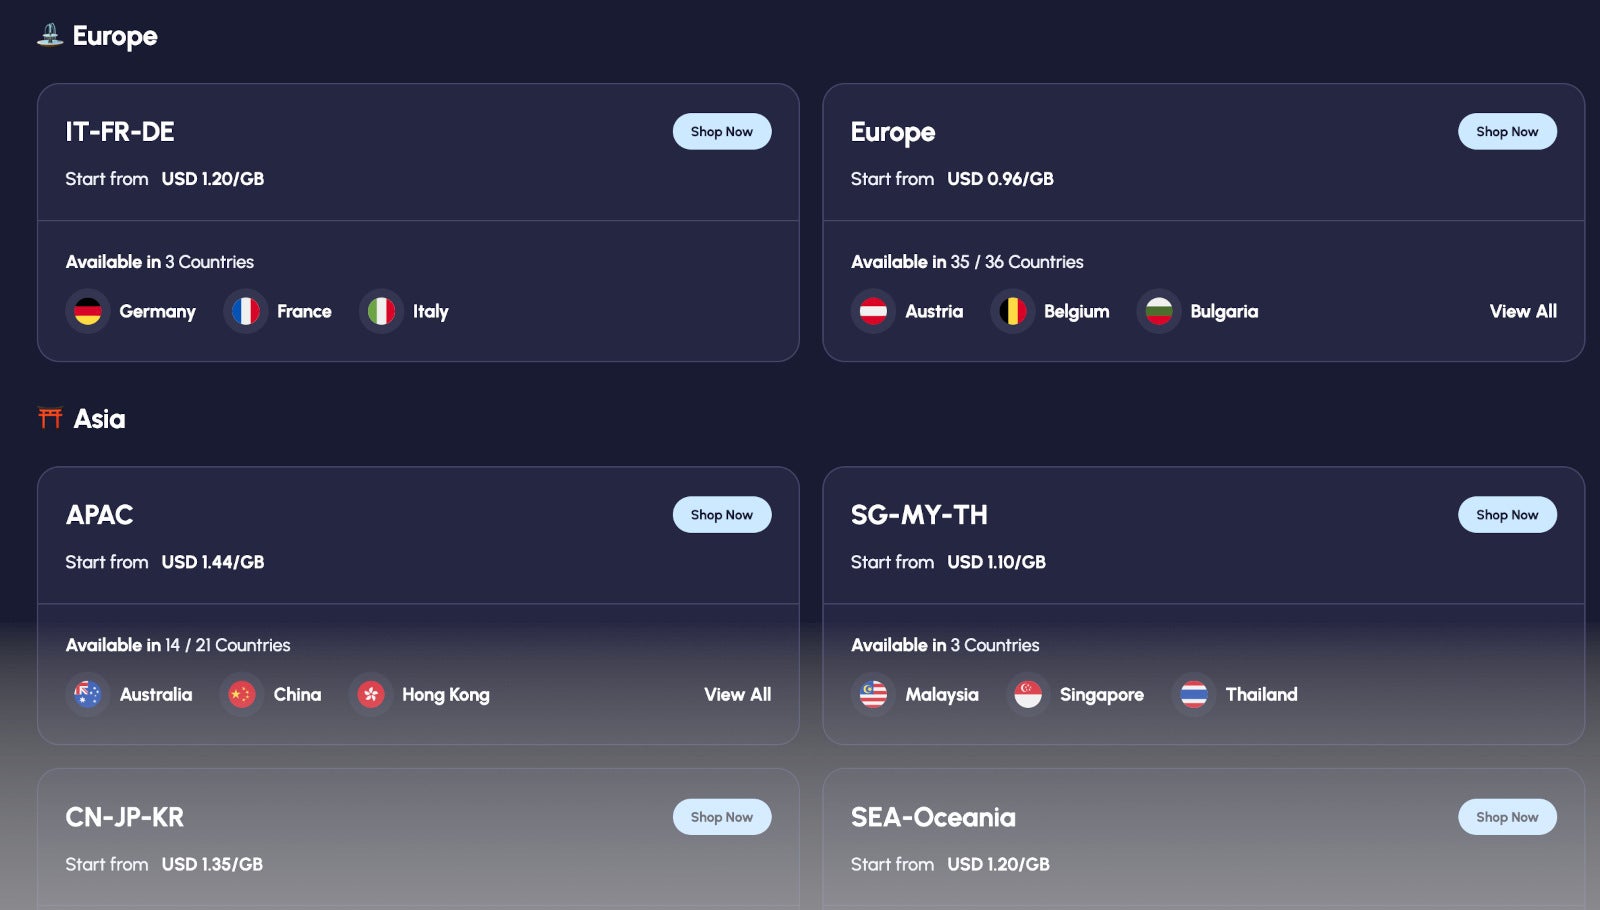Viewport: 1600px width, 910px height.
Task: Shop Now for the IT-FR-DE plan
Action: (x=722, y=131)
